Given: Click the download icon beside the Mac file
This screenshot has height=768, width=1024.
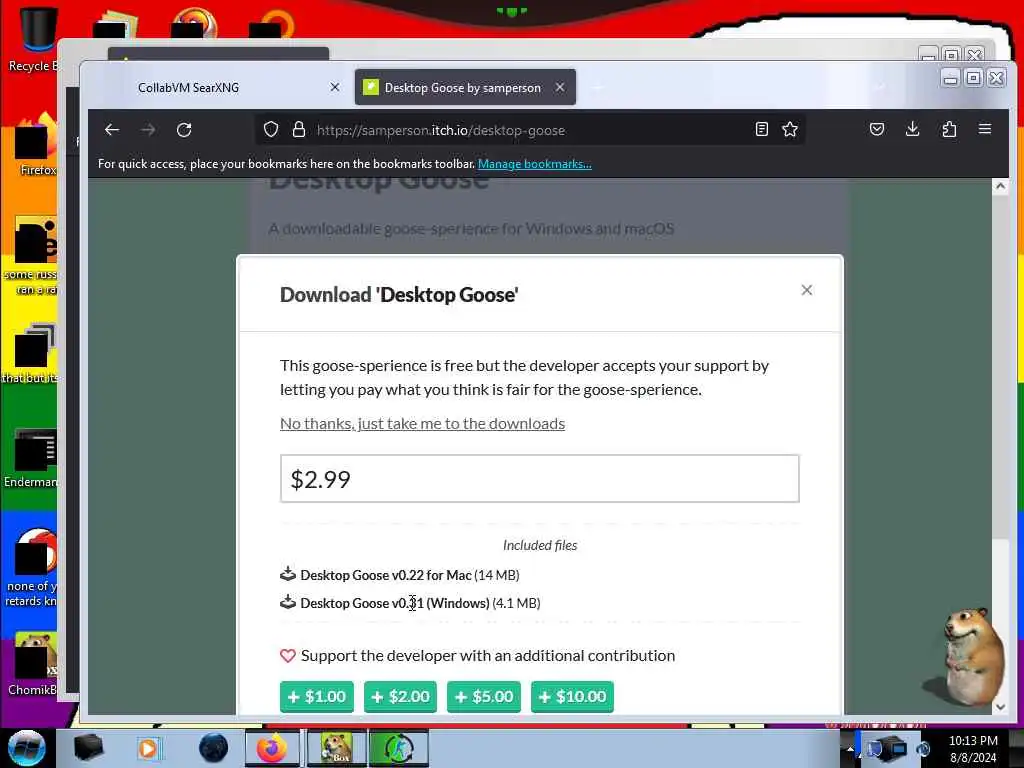Looking at the screenshot, I should point(288,575).
